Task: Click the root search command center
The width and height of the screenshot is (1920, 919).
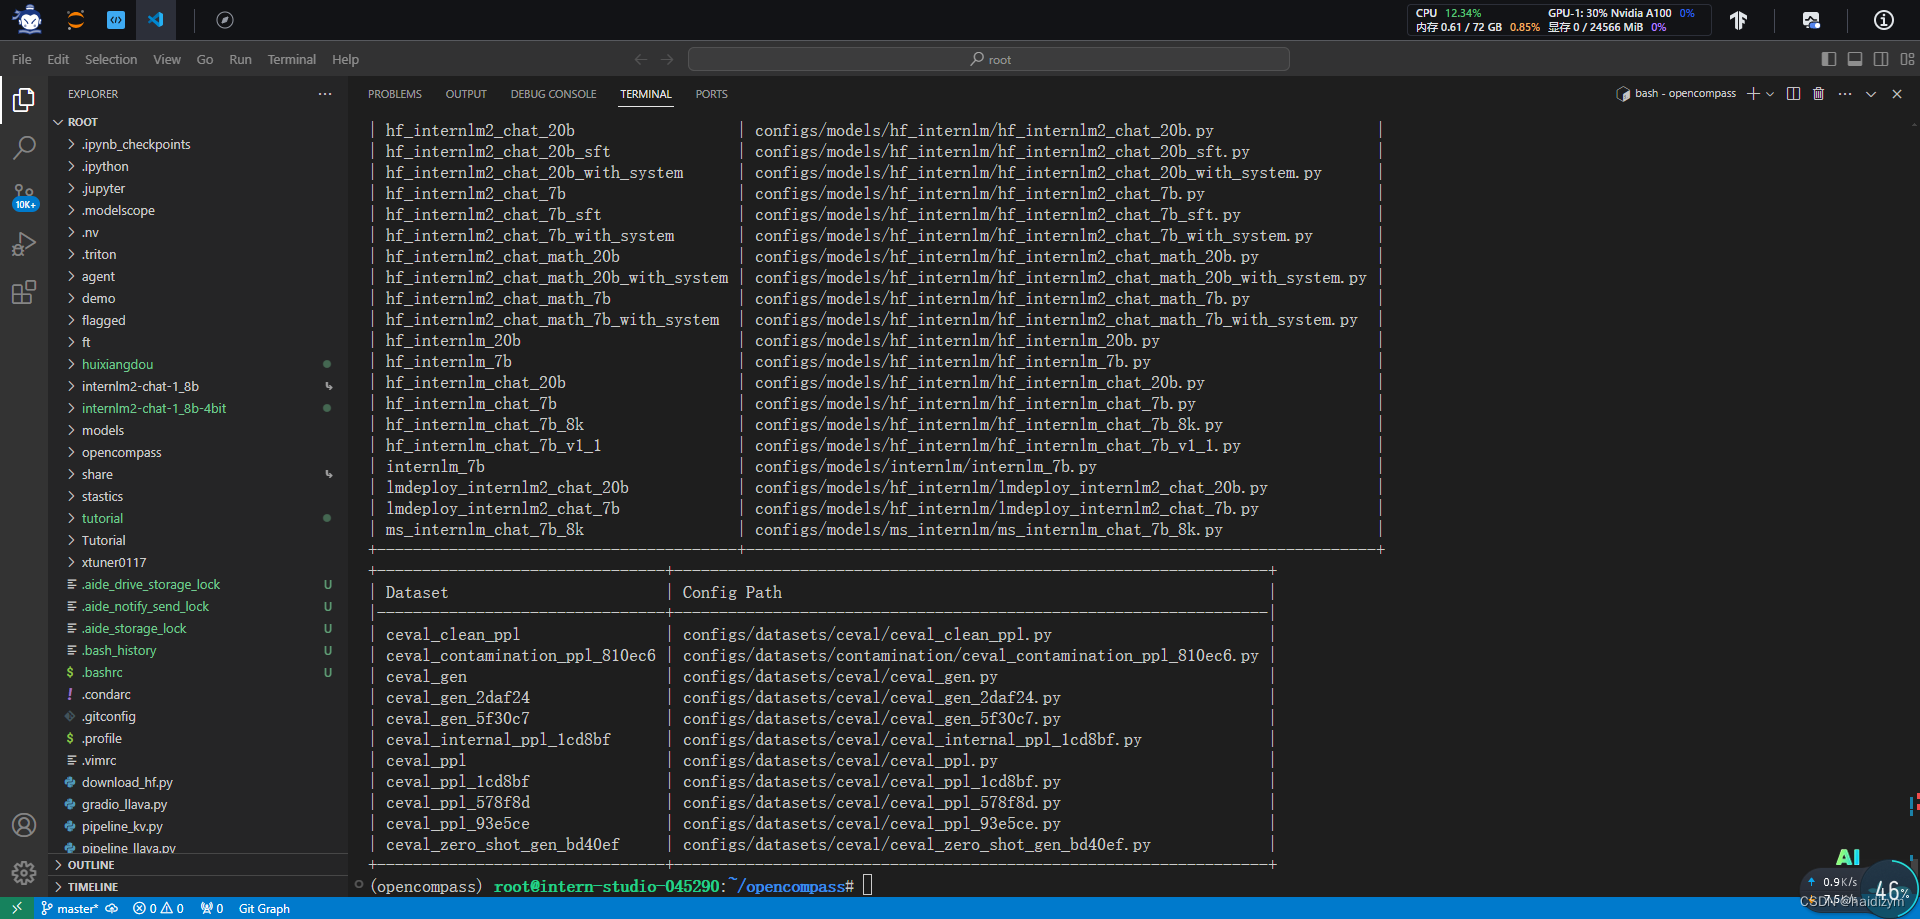Action: (989, 60)
